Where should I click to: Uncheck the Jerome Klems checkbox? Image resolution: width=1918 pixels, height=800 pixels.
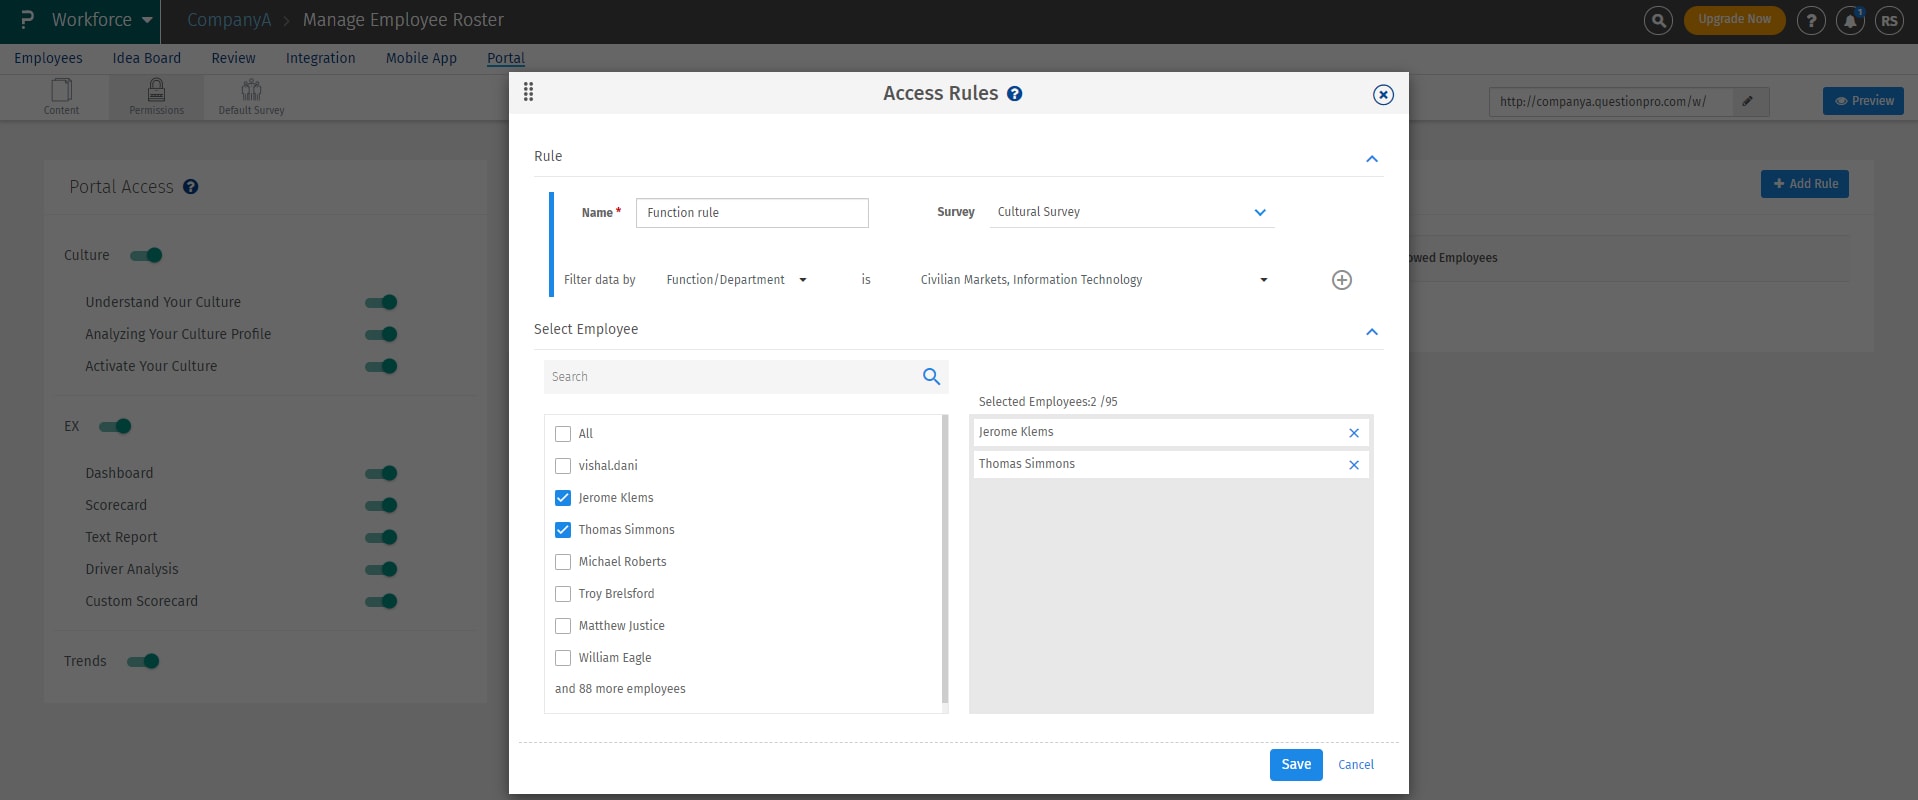(563, 498)
